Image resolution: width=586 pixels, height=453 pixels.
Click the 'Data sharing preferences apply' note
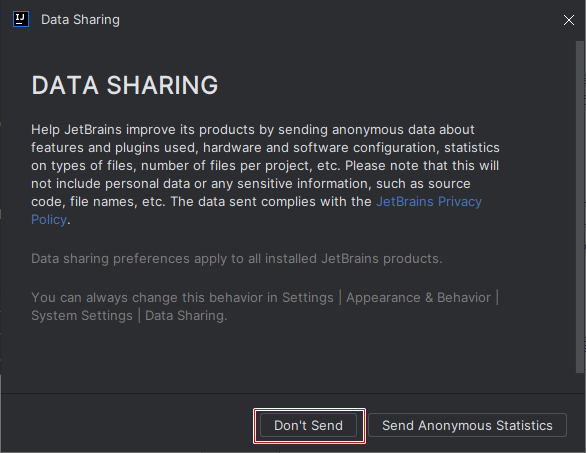pyautogui.click(x=237, y=259)
